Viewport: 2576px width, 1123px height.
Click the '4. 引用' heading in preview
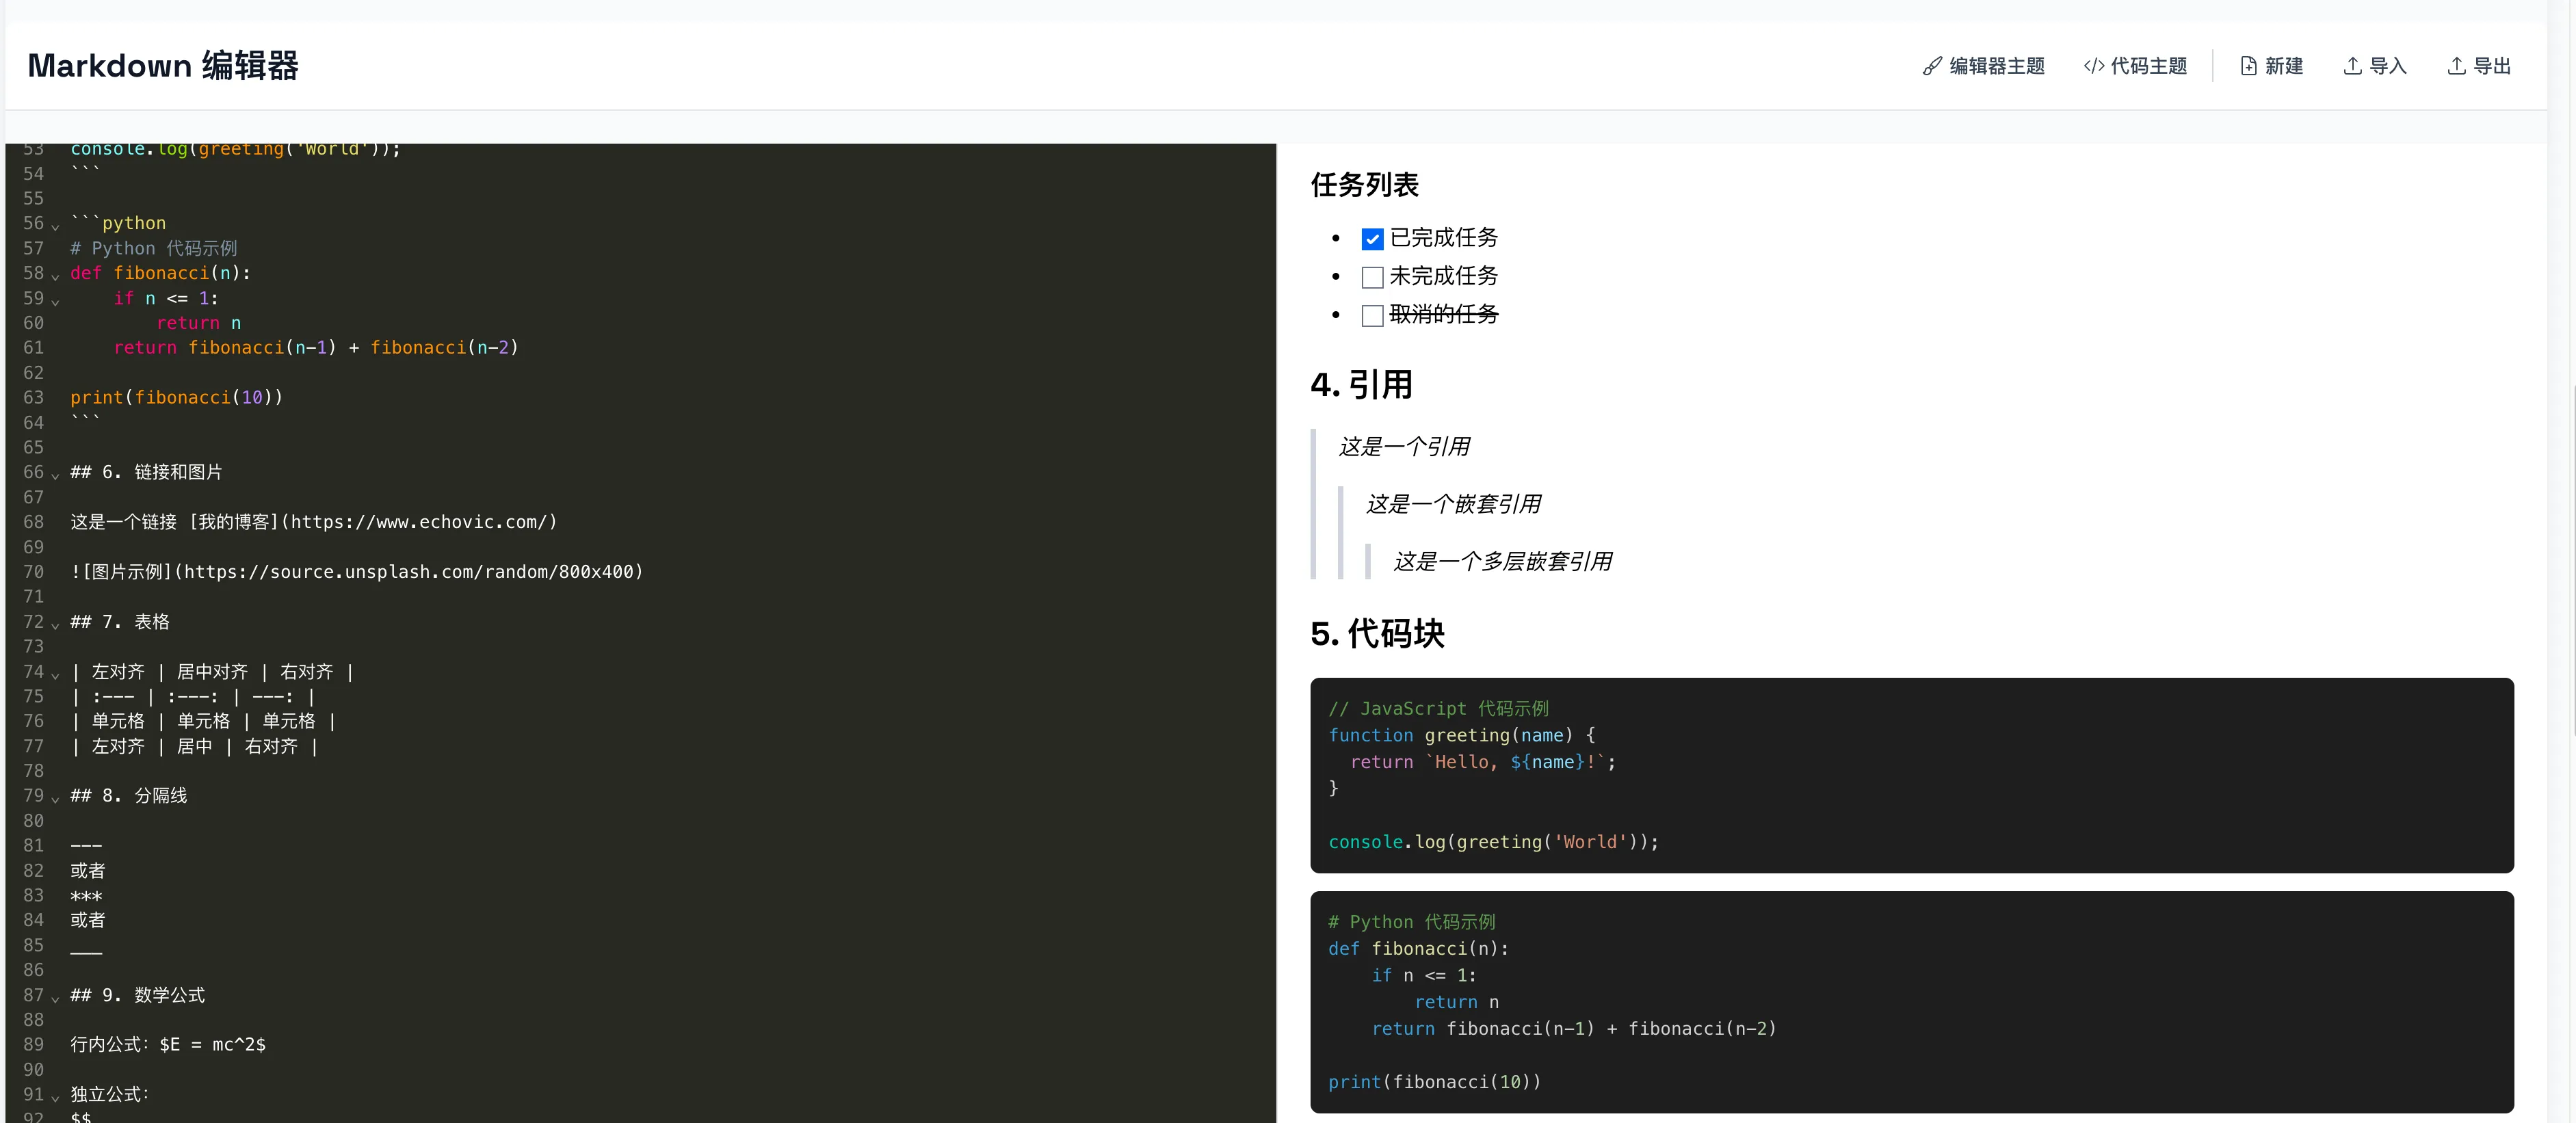pos(1361,385)
